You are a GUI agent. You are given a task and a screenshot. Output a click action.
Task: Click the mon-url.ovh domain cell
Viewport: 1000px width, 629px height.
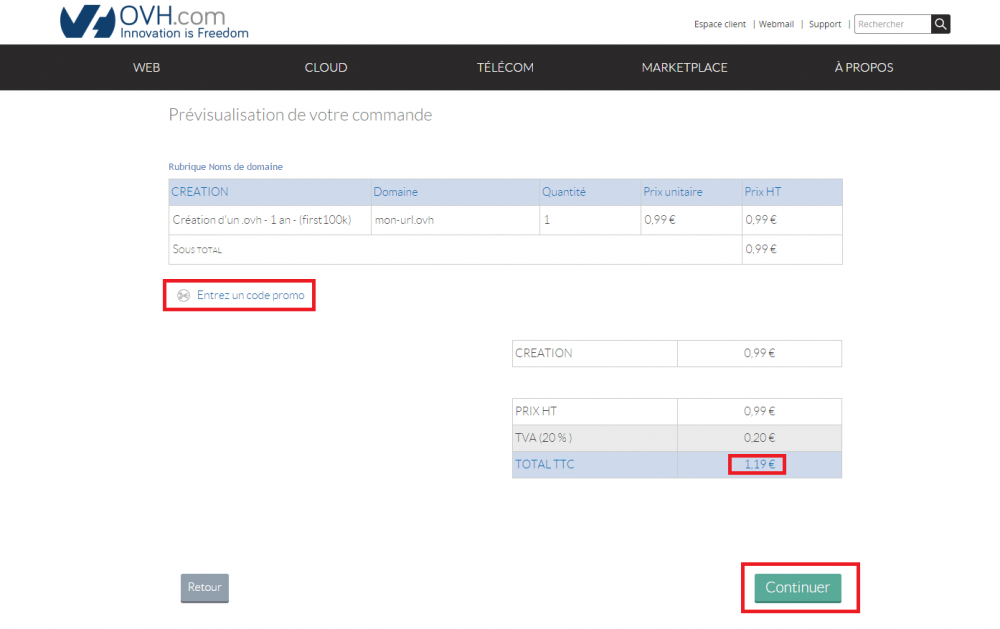click(404, 220)
